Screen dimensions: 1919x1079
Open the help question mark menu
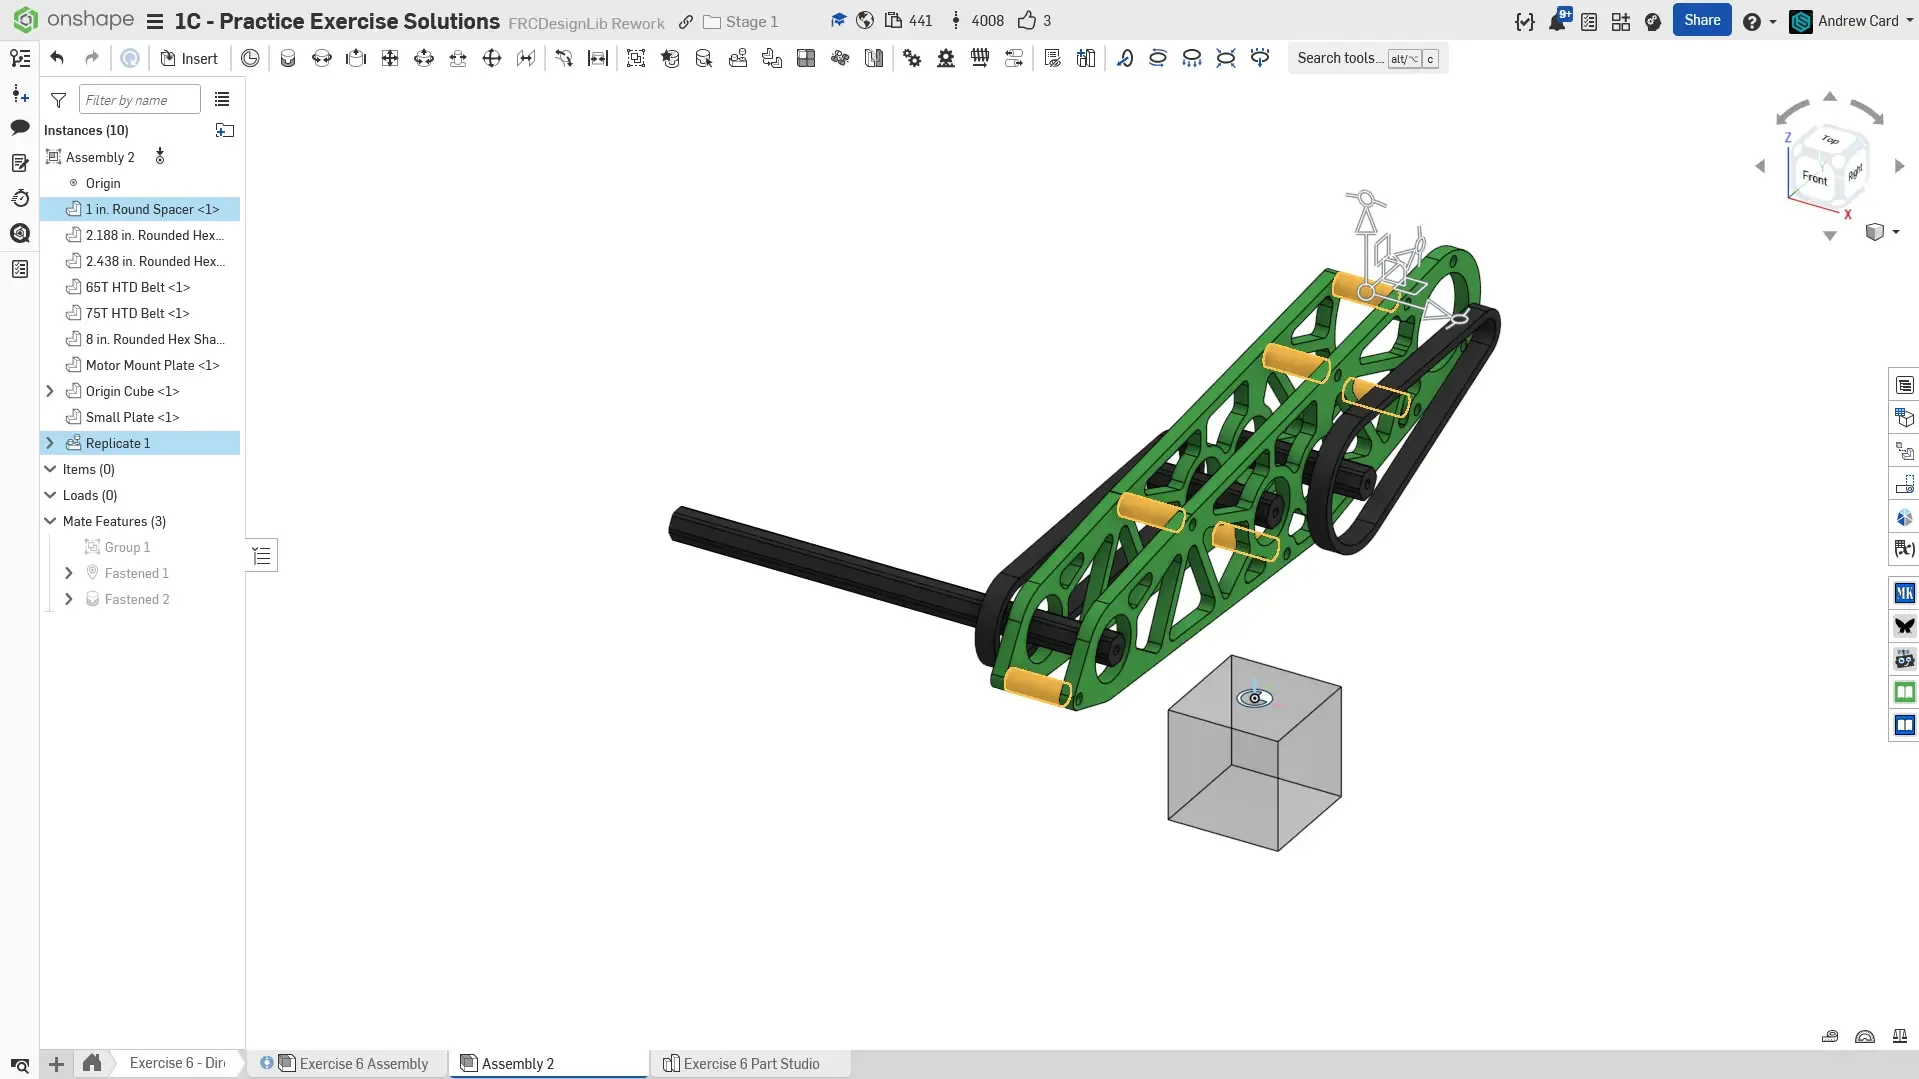1751,21
